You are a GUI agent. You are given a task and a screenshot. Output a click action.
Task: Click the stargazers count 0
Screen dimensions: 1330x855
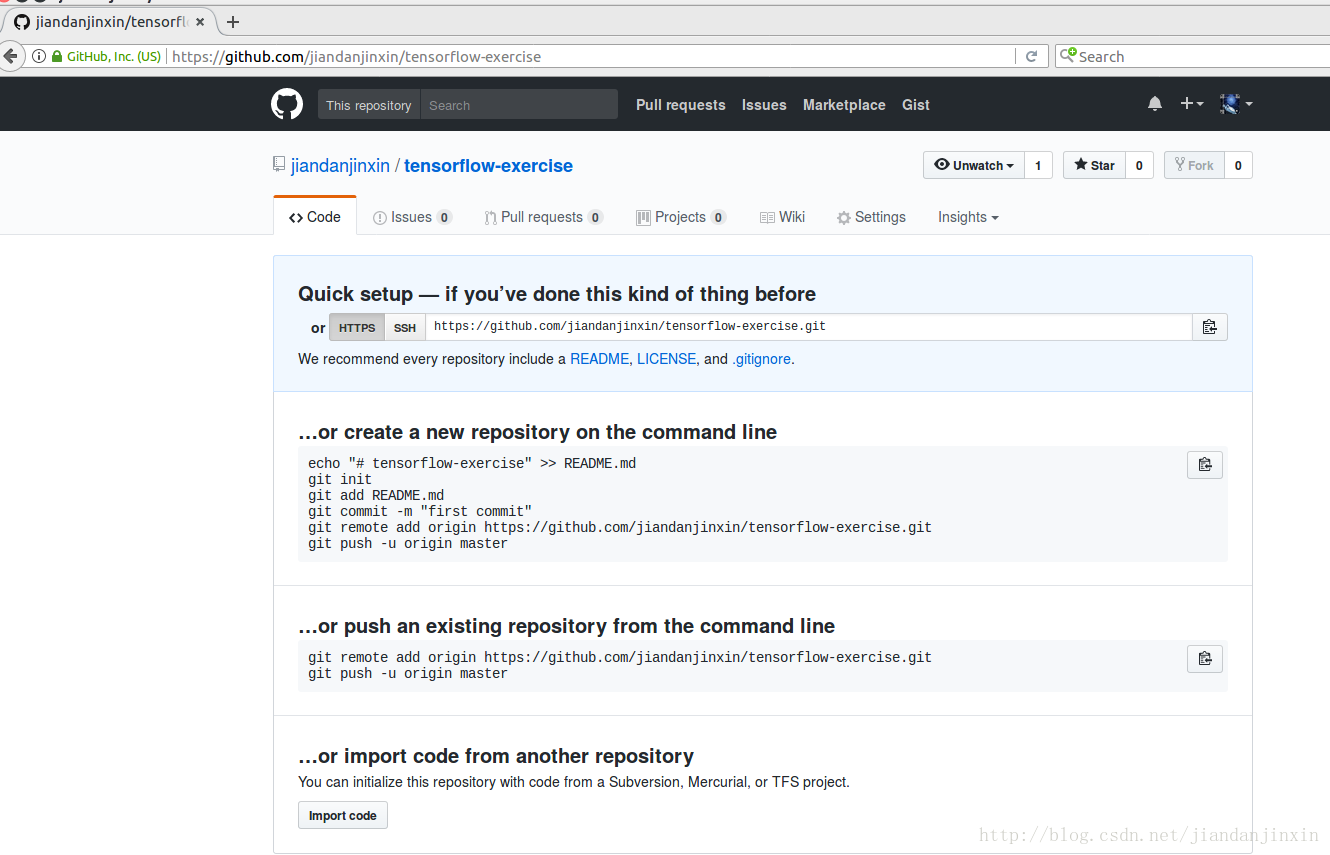(1139, 165)
